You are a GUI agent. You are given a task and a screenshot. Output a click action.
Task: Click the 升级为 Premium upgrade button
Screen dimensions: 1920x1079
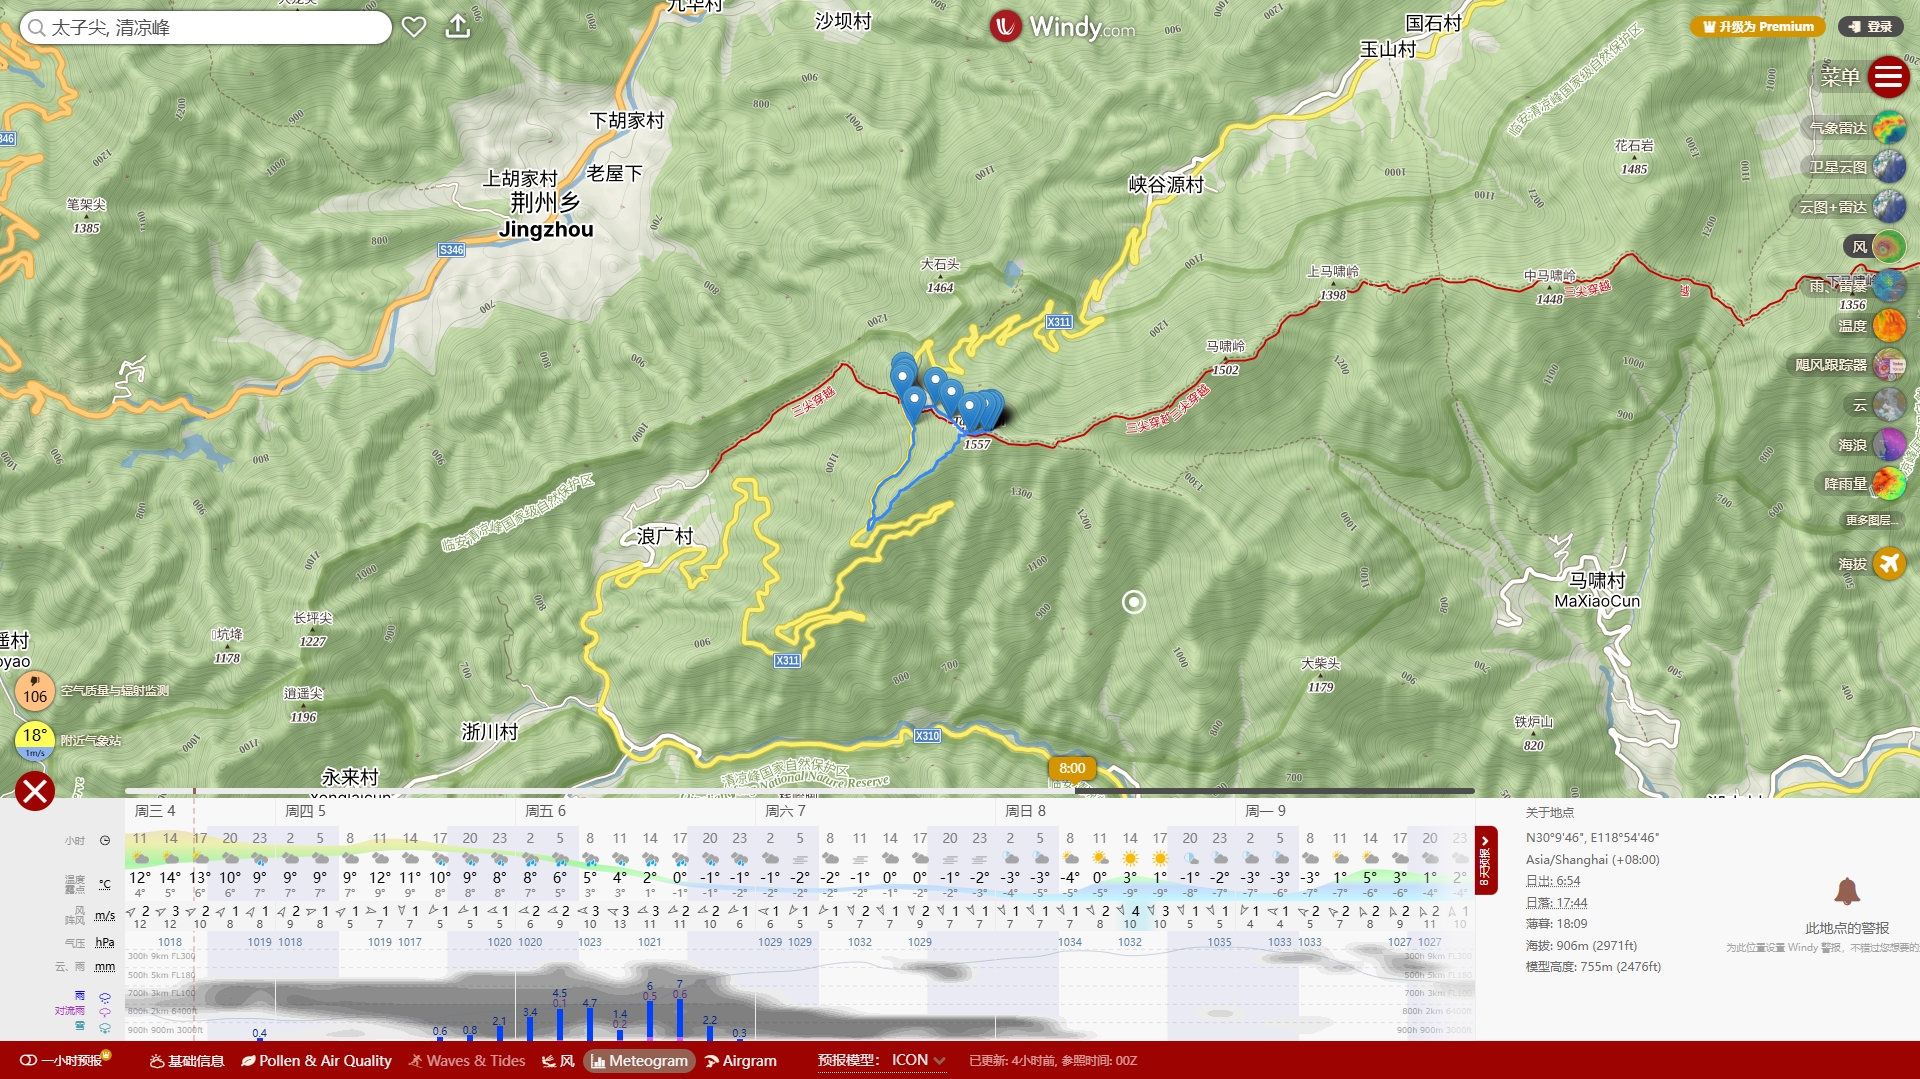pyautogui.click(x=1758, y=27)
